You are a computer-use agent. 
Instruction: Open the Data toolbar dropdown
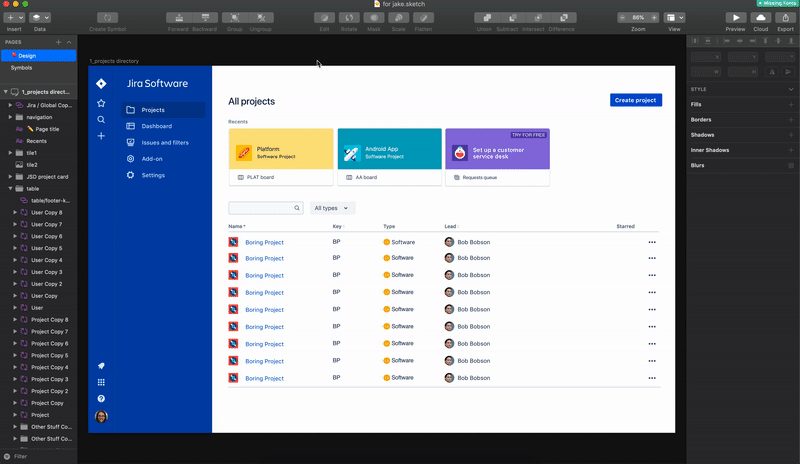[x=40, y=17]
